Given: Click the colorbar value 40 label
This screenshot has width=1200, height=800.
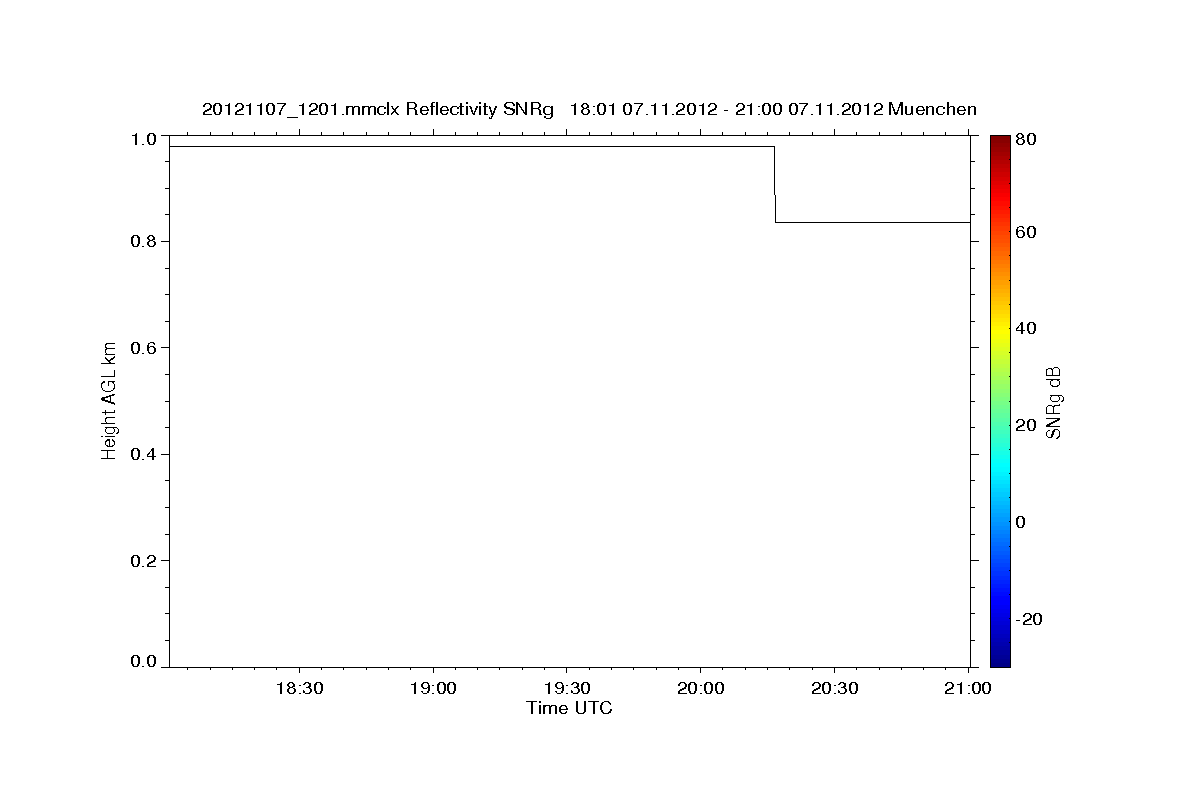Looking at the screenshot, I should 1025,329.
